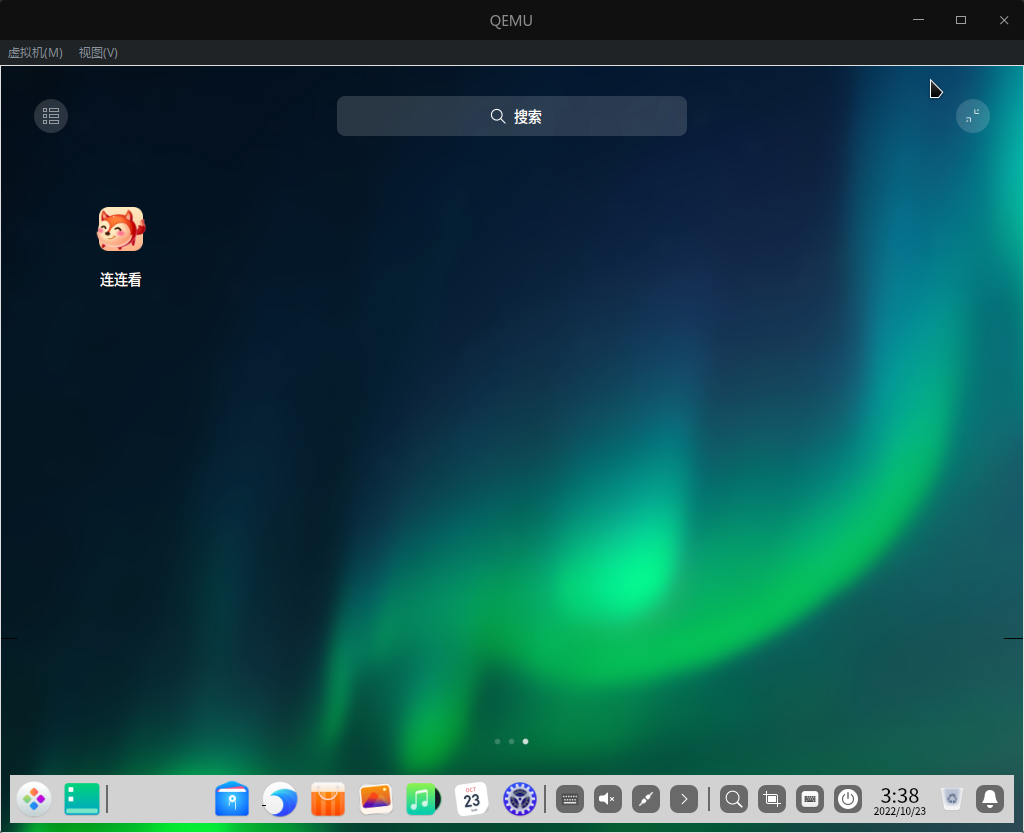Open the multitasking view dock icon

tap(82, 798)
